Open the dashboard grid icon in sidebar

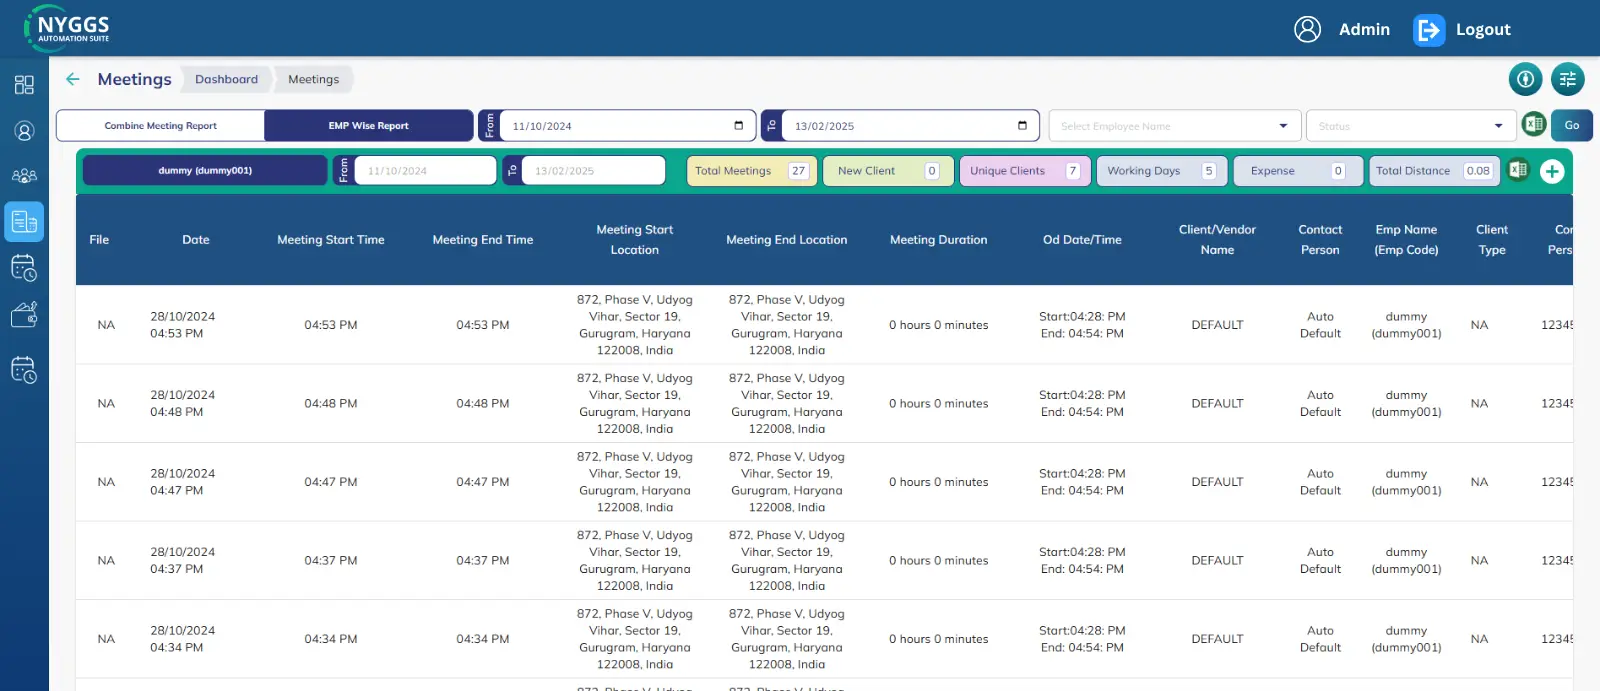click(x=24, y=85)
